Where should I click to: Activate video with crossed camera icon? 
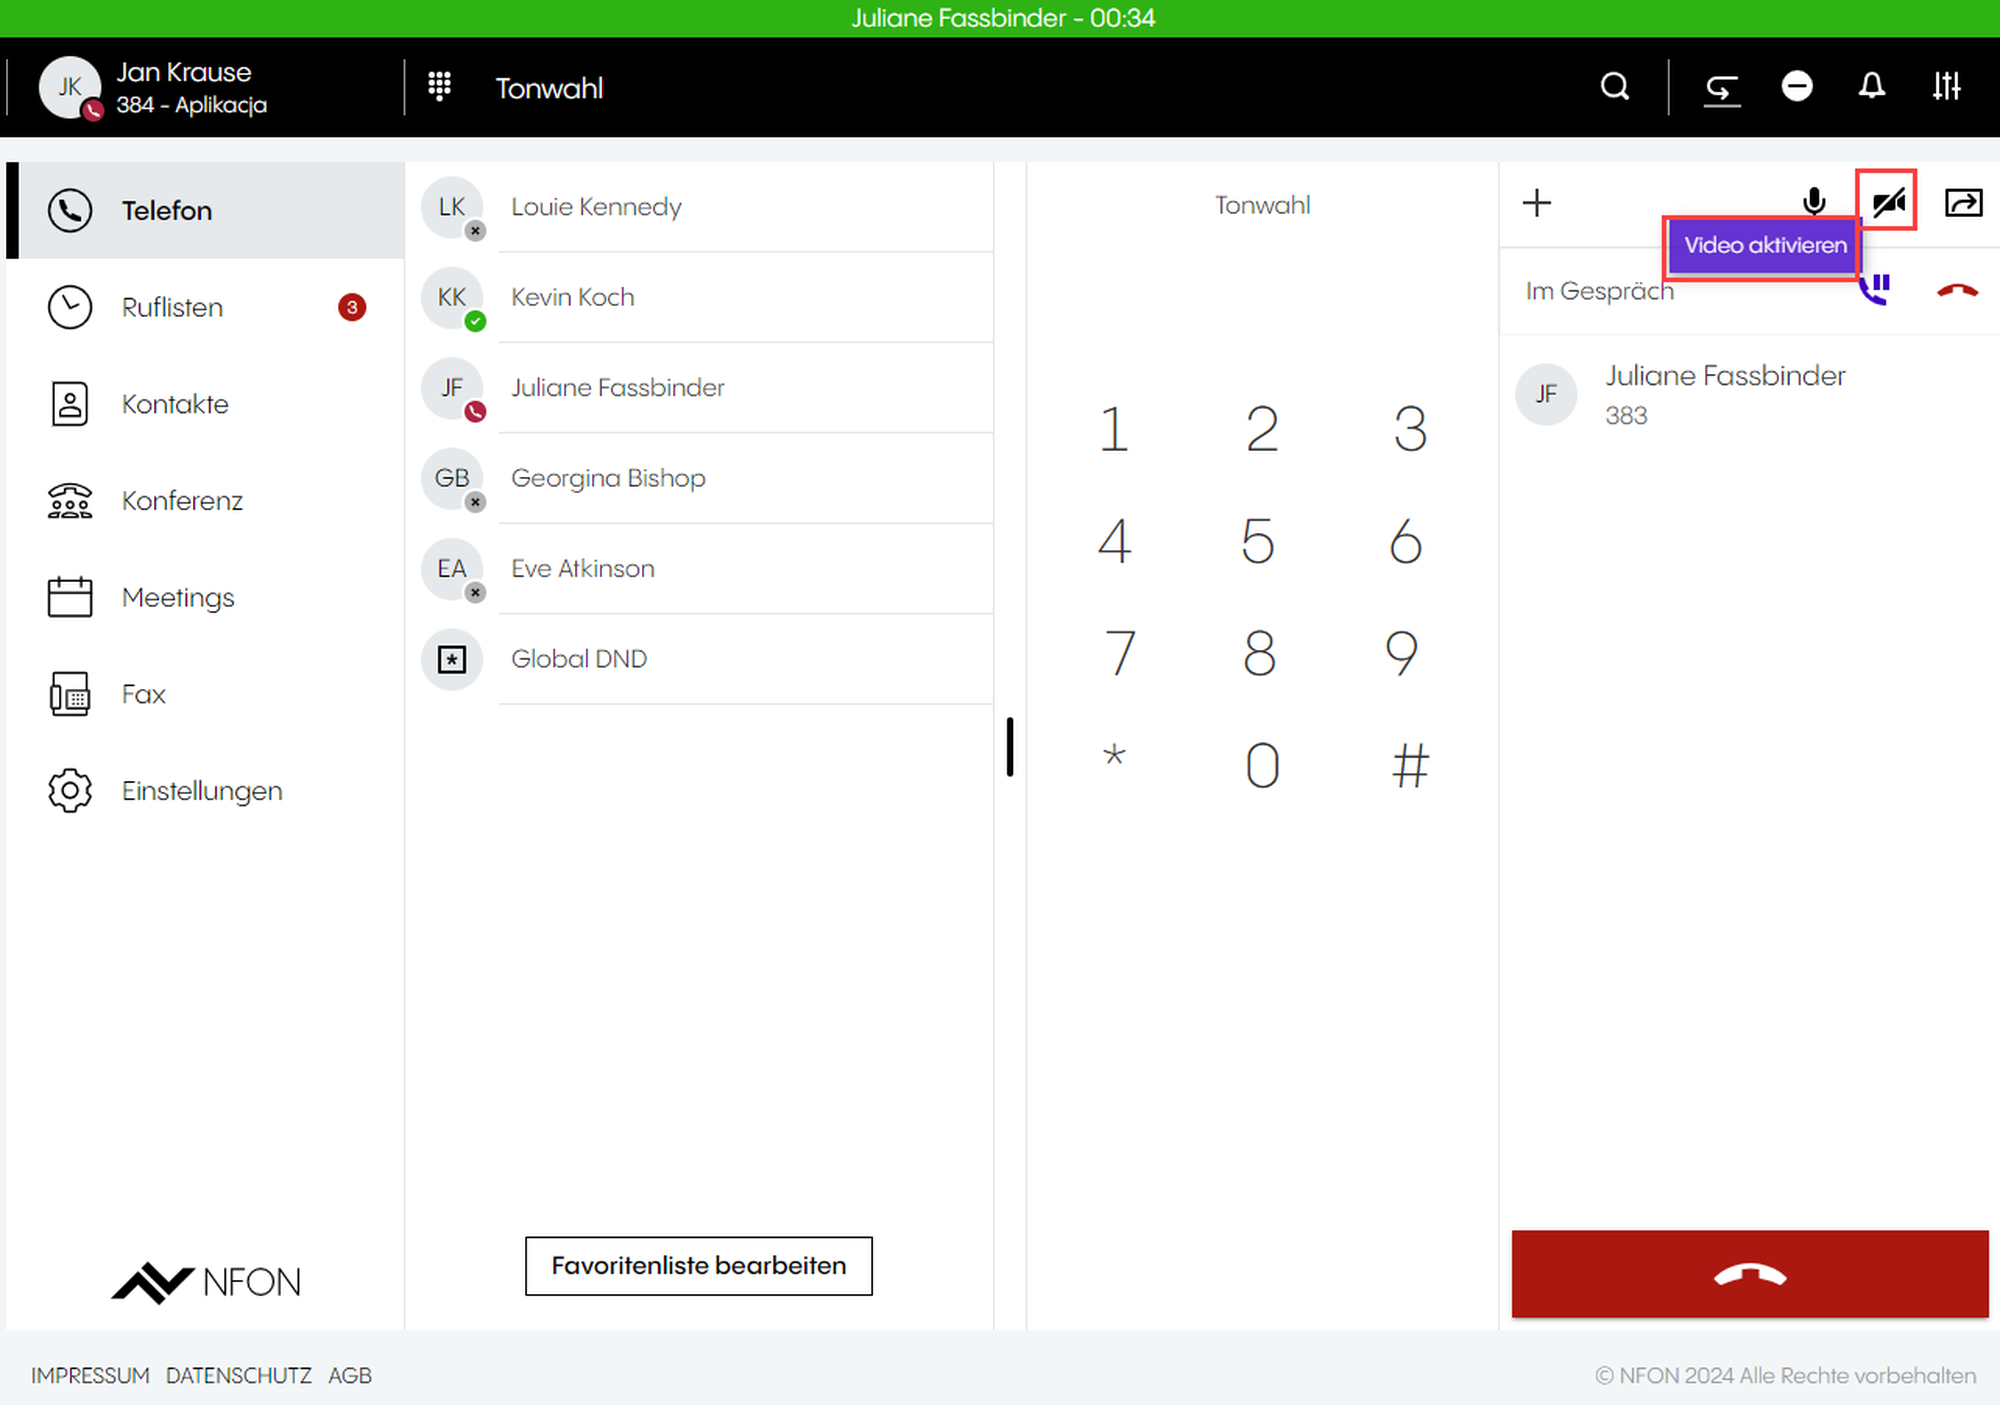[1888, 203]
